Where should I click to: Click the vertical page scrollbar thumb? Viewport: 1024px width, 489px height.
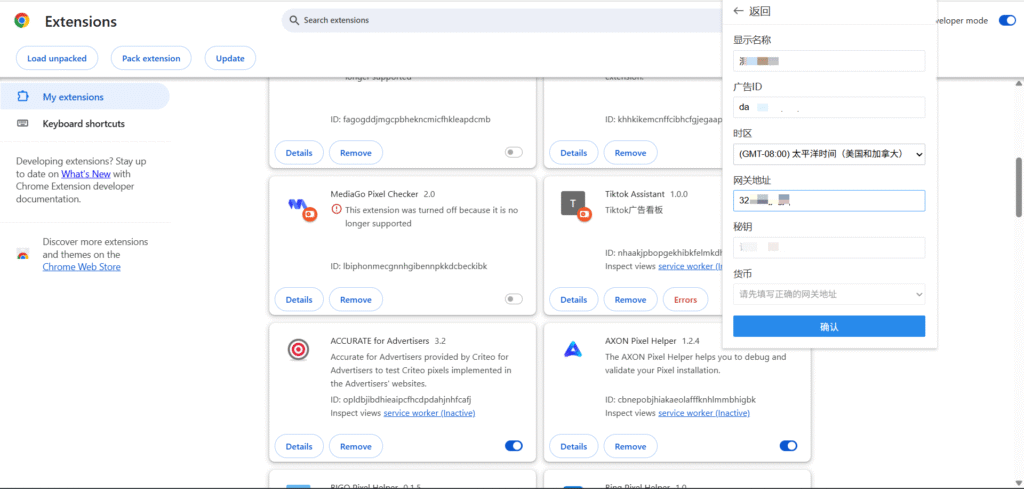point(1019,187)
